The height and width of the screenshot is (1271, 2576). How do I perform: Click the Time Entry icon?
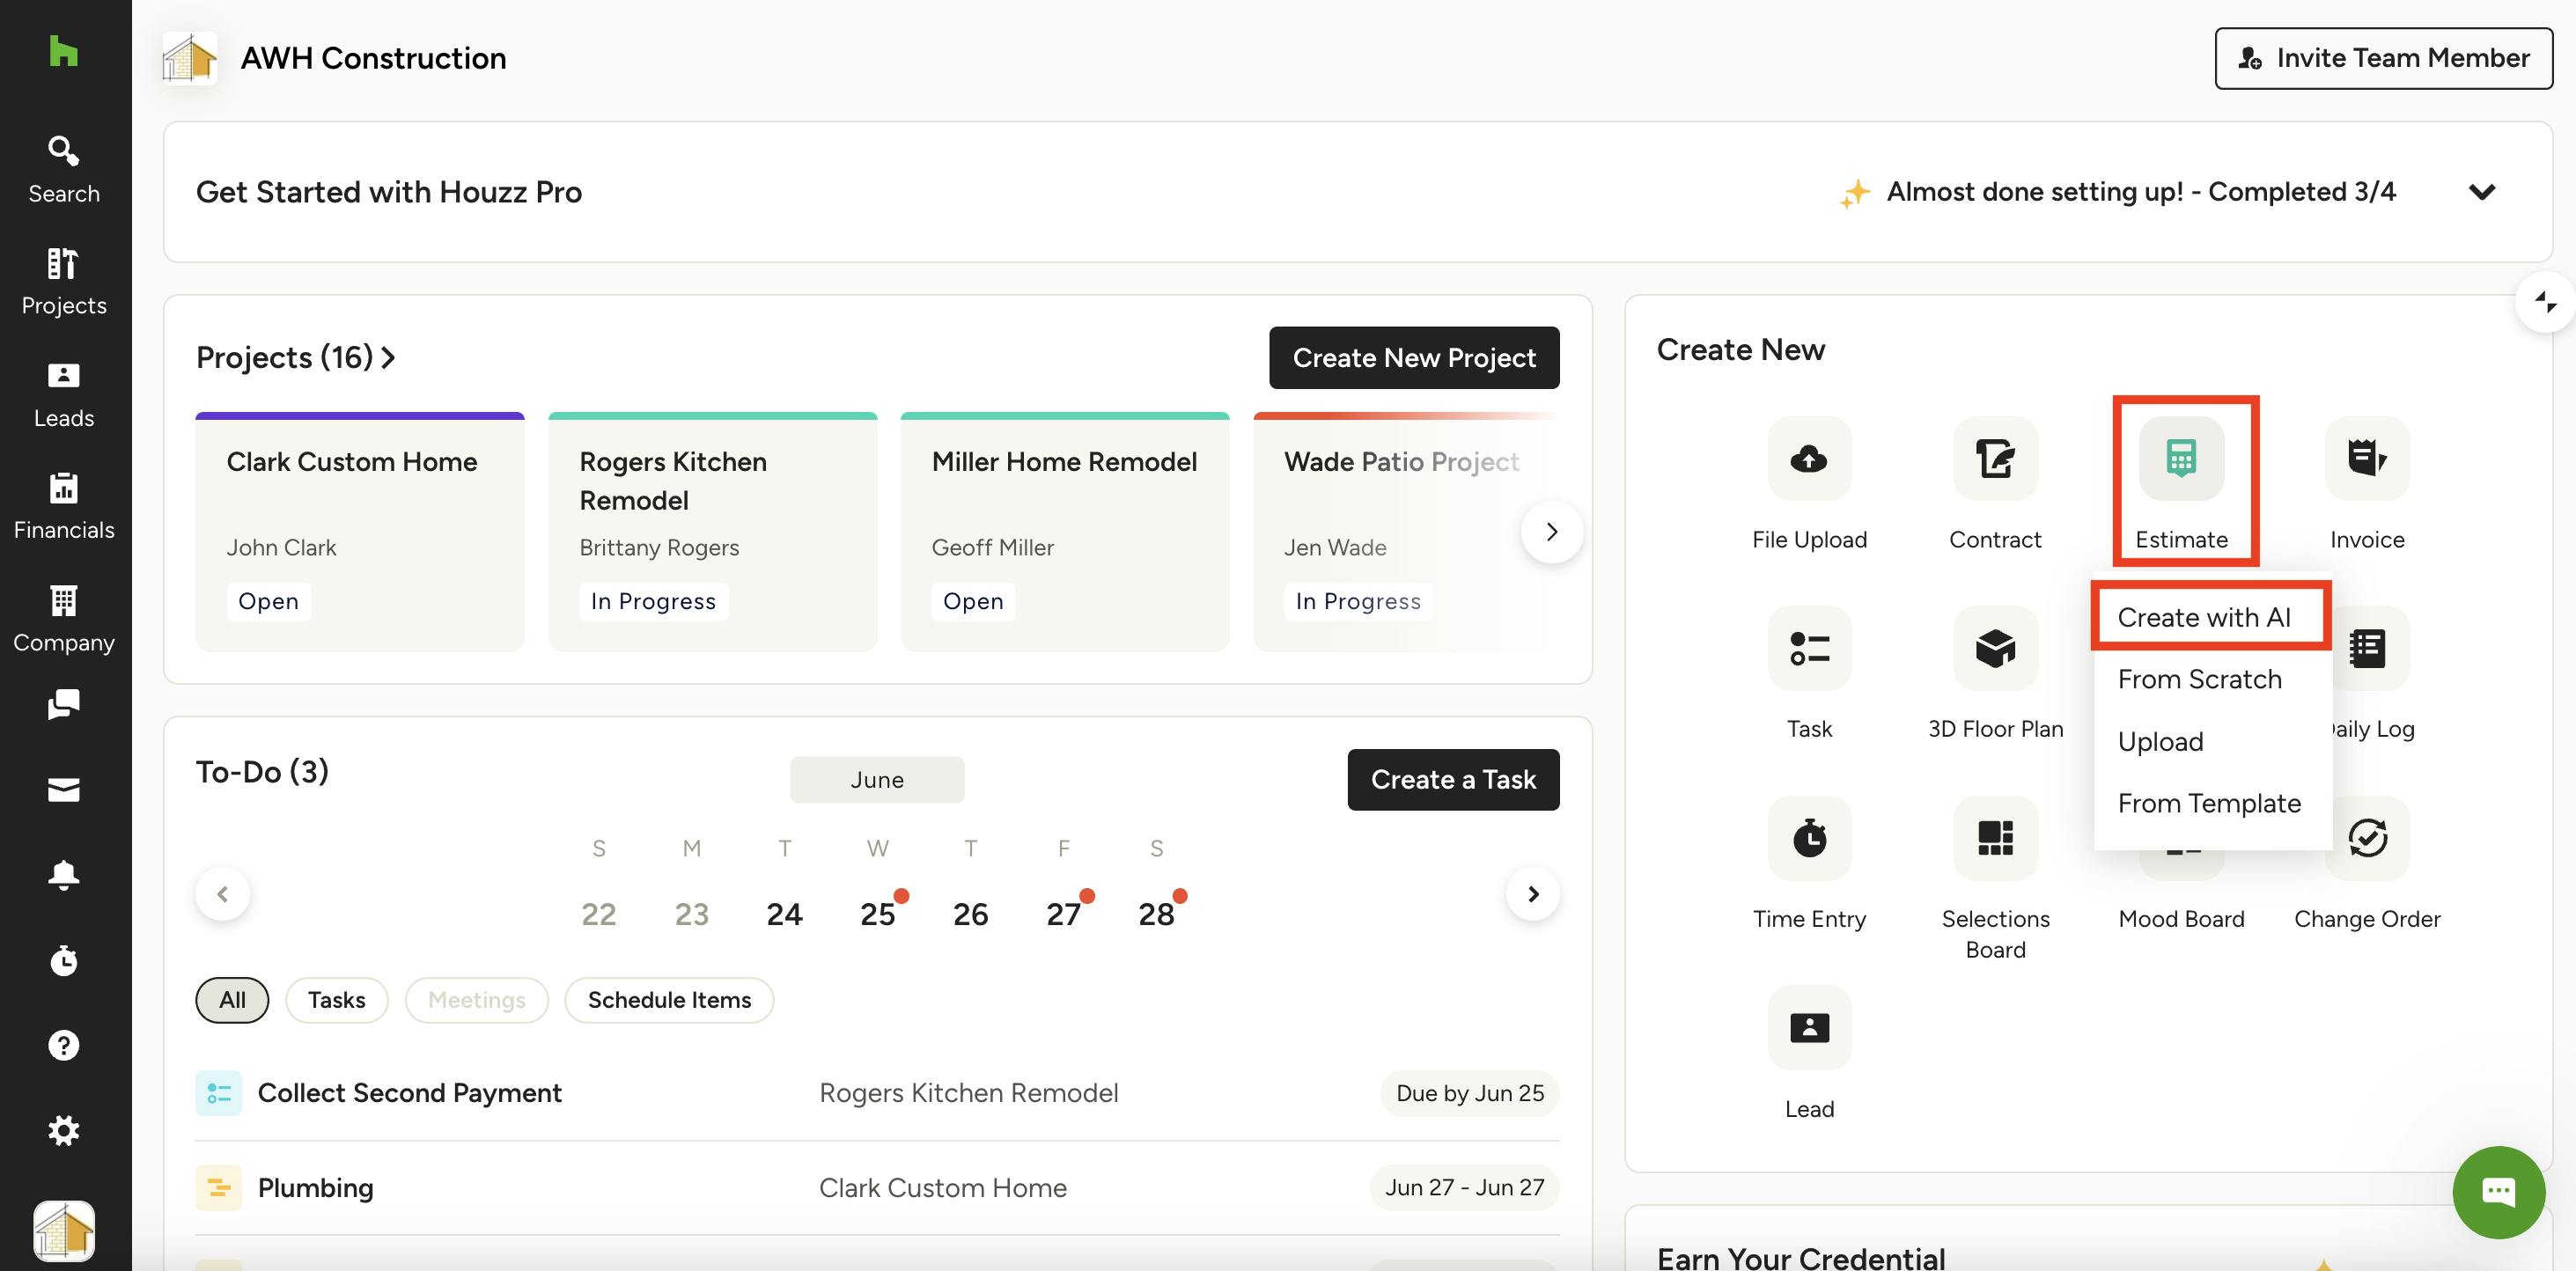click(x=1809, y=838)
